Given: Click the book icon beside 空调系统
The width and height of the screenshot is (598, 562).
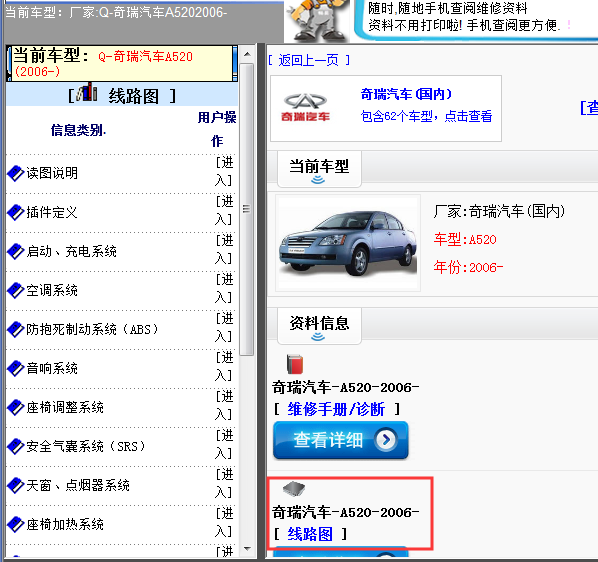Looking at the screenshot, I should tap(16, 291).
